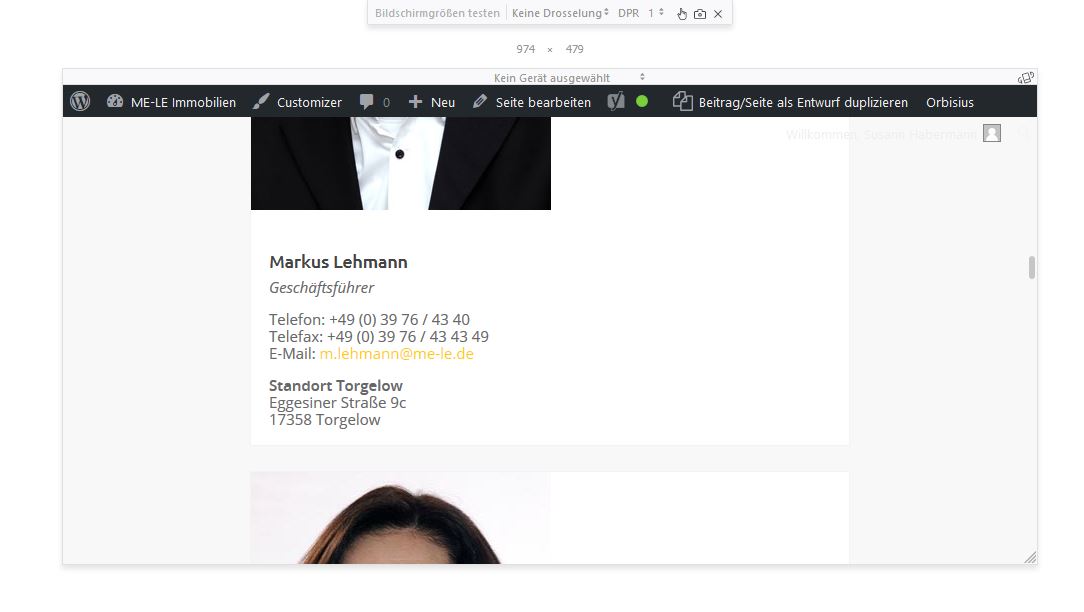The image size is (1084, 612).
Task: Open the Orbisius admin bar item
Action: coord(950,102)
